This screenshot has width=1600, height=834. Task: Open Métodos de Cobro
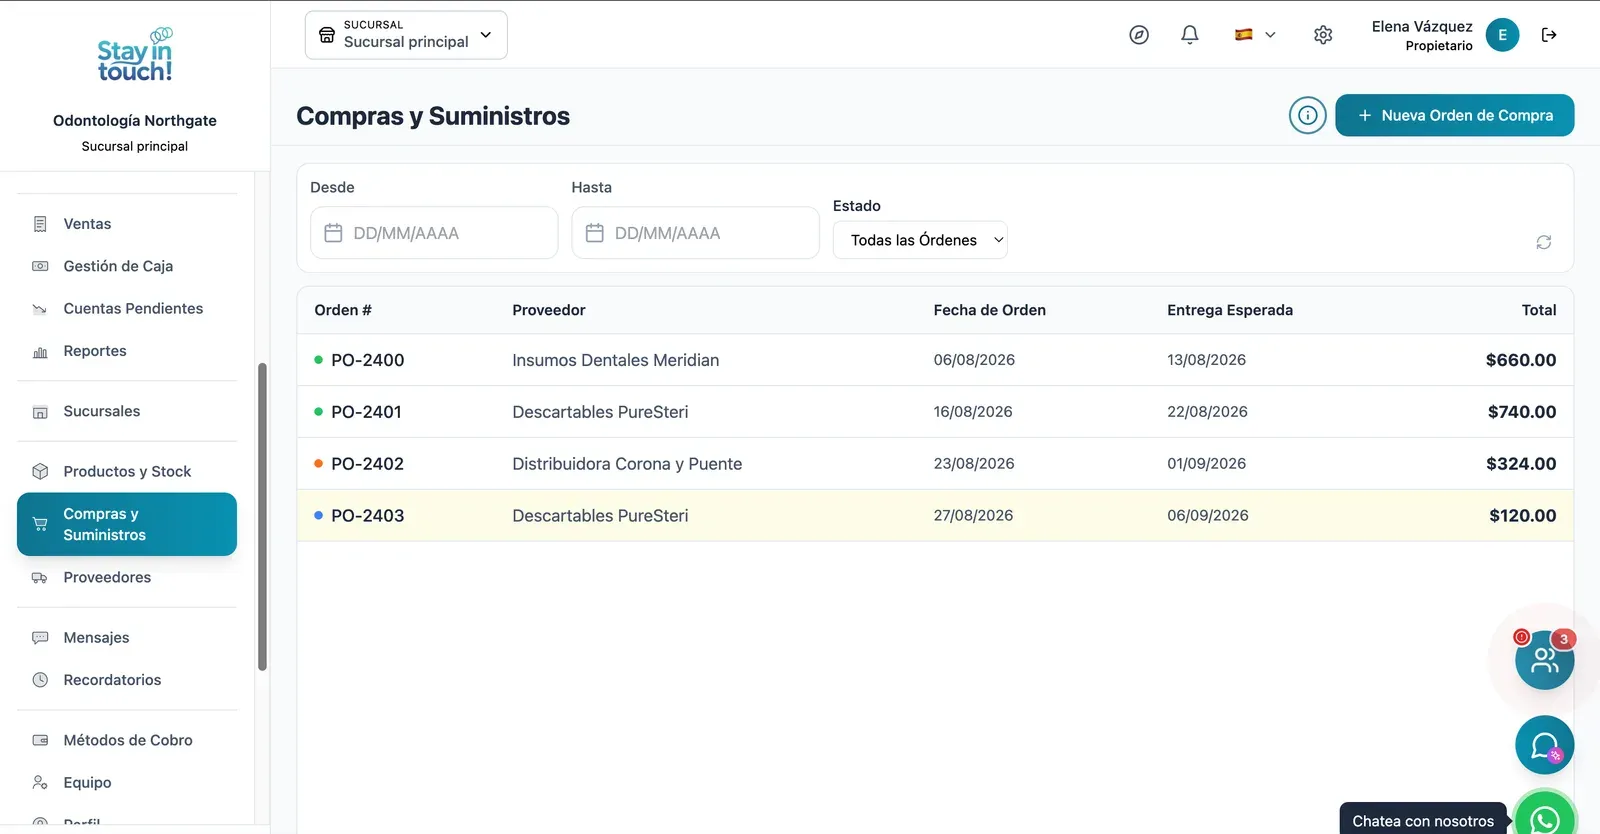click(127, 740)
